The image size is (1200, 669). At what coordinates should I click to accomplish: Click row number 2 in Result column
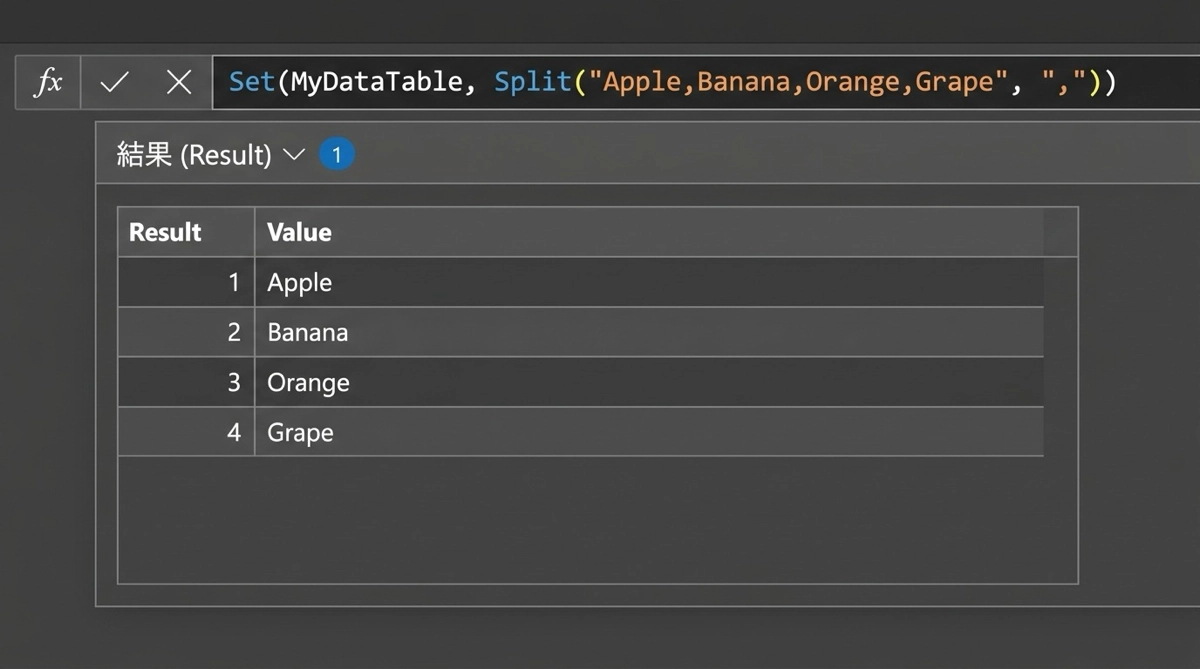[233, 333]
